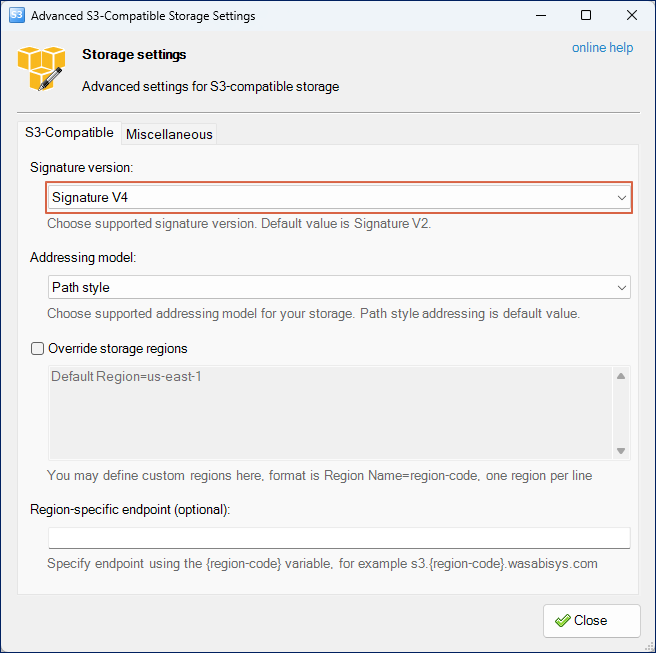The height and width of the screenshot is (653, 656).
Task: Click the green checkmark on Close button
Action: pos(563,620)
